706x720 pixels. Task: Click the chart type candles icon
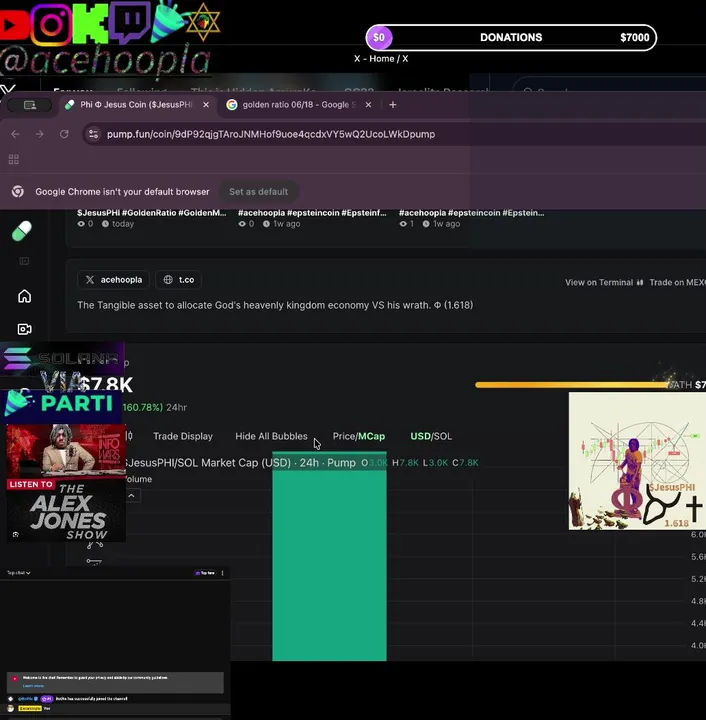click(129, 436)
